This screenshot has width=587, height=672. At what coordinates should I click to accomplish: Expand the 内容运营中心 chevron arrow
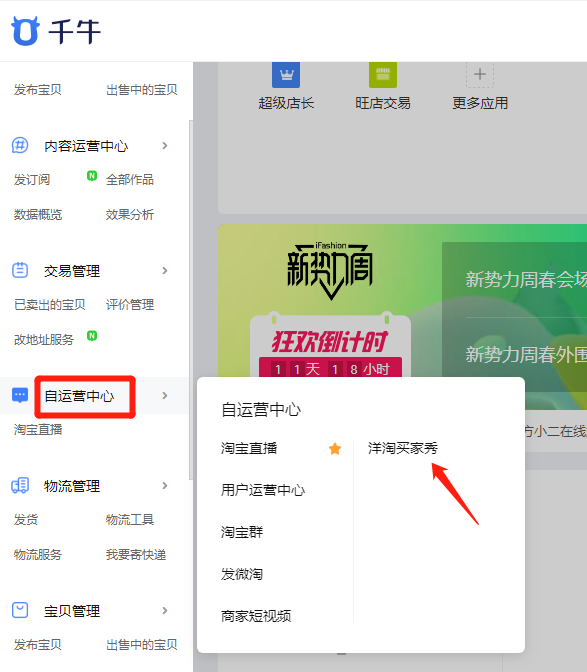click(x=165, y=146)
